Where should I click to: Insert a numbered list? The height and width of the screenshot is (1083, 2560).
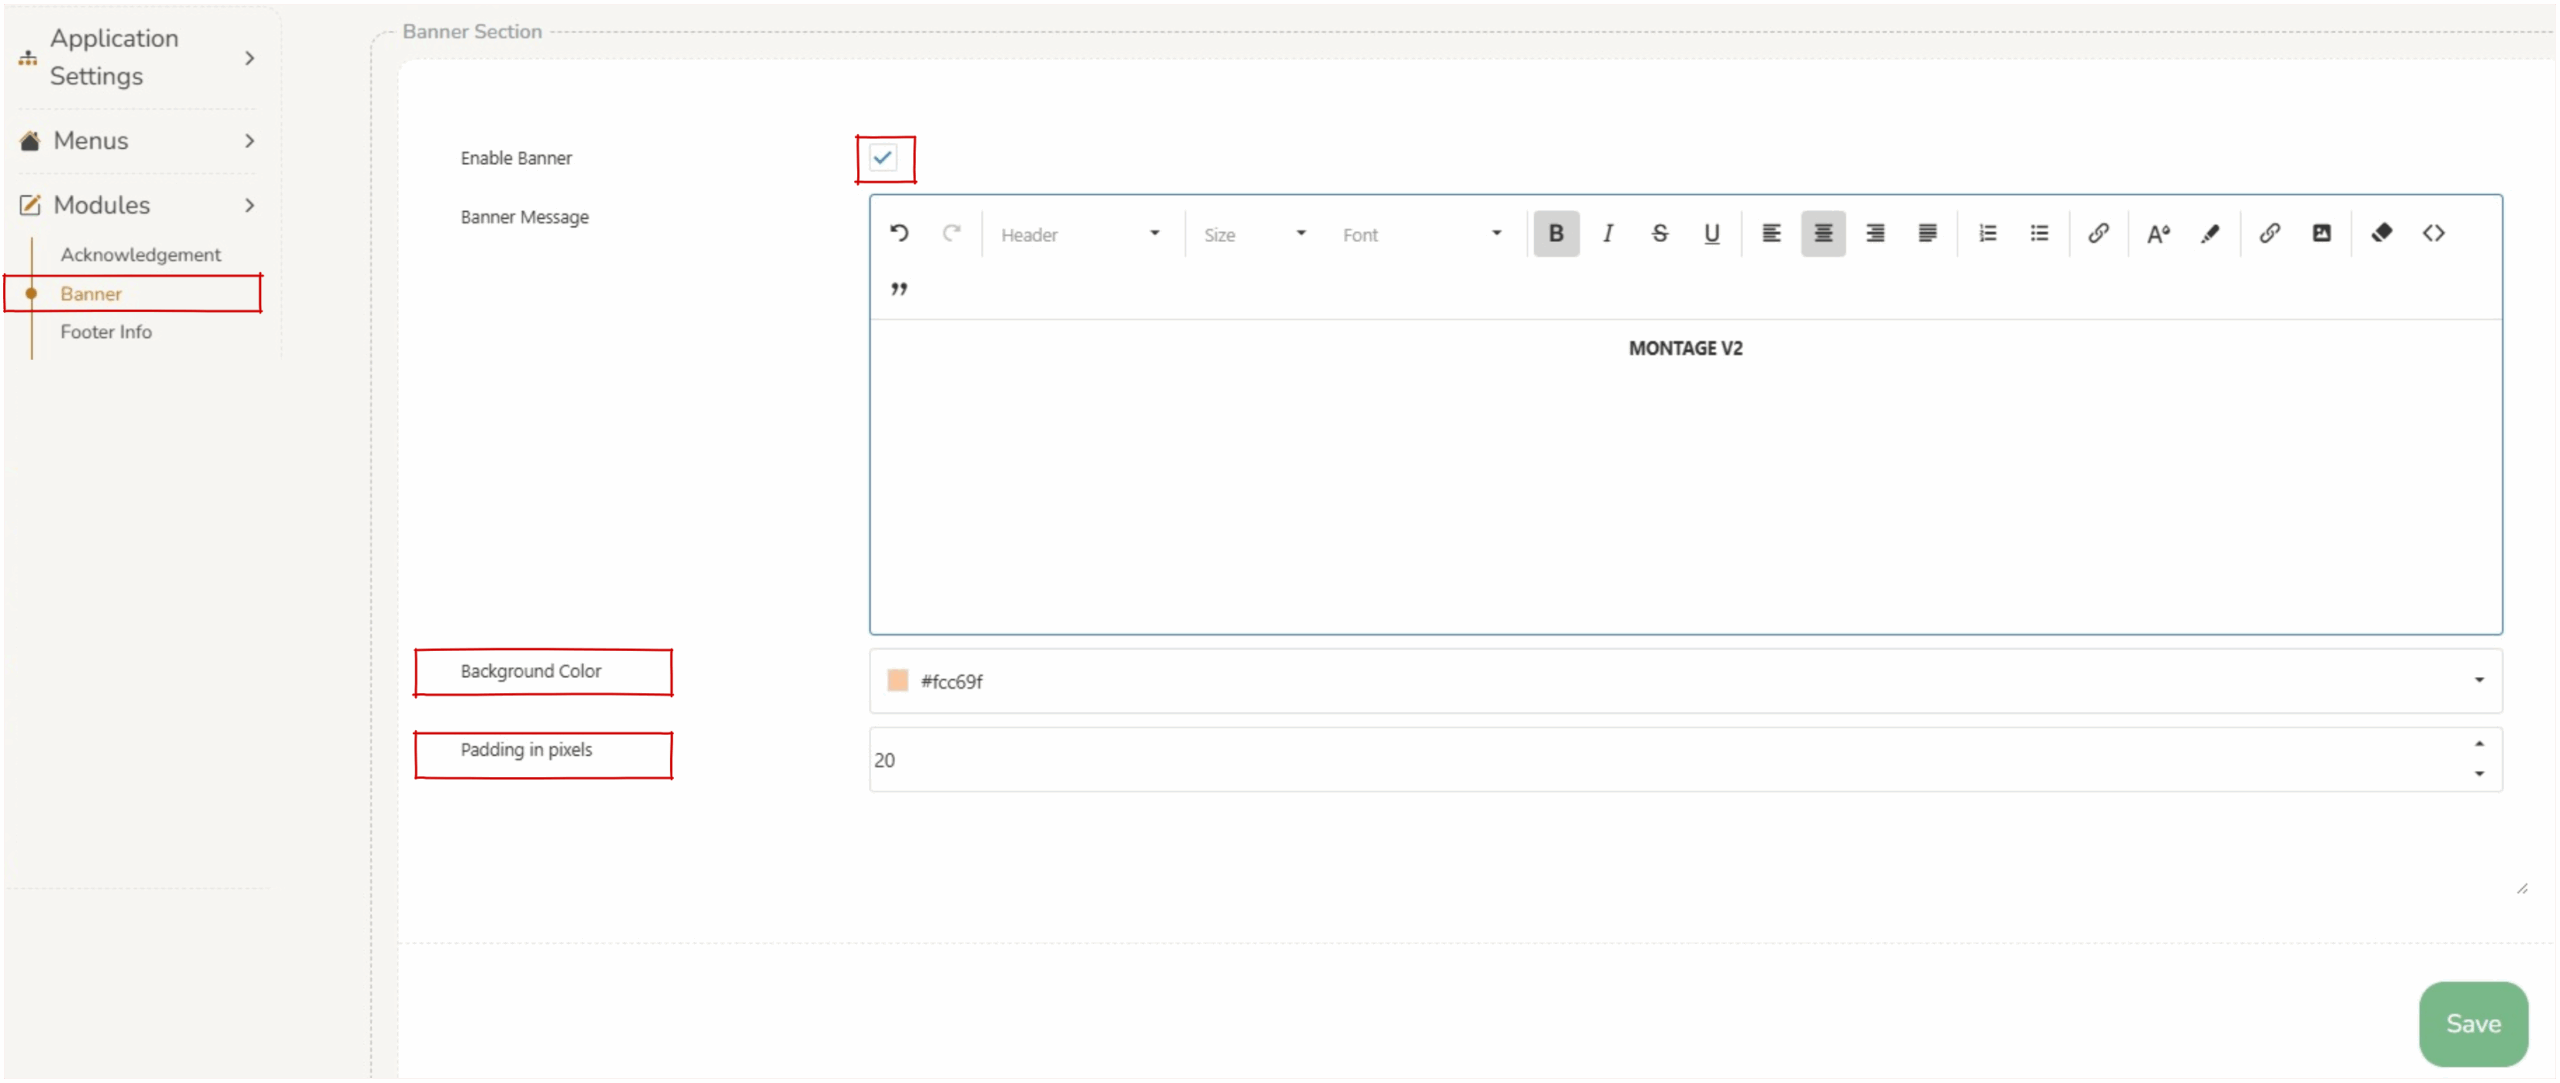(1987, 233)
